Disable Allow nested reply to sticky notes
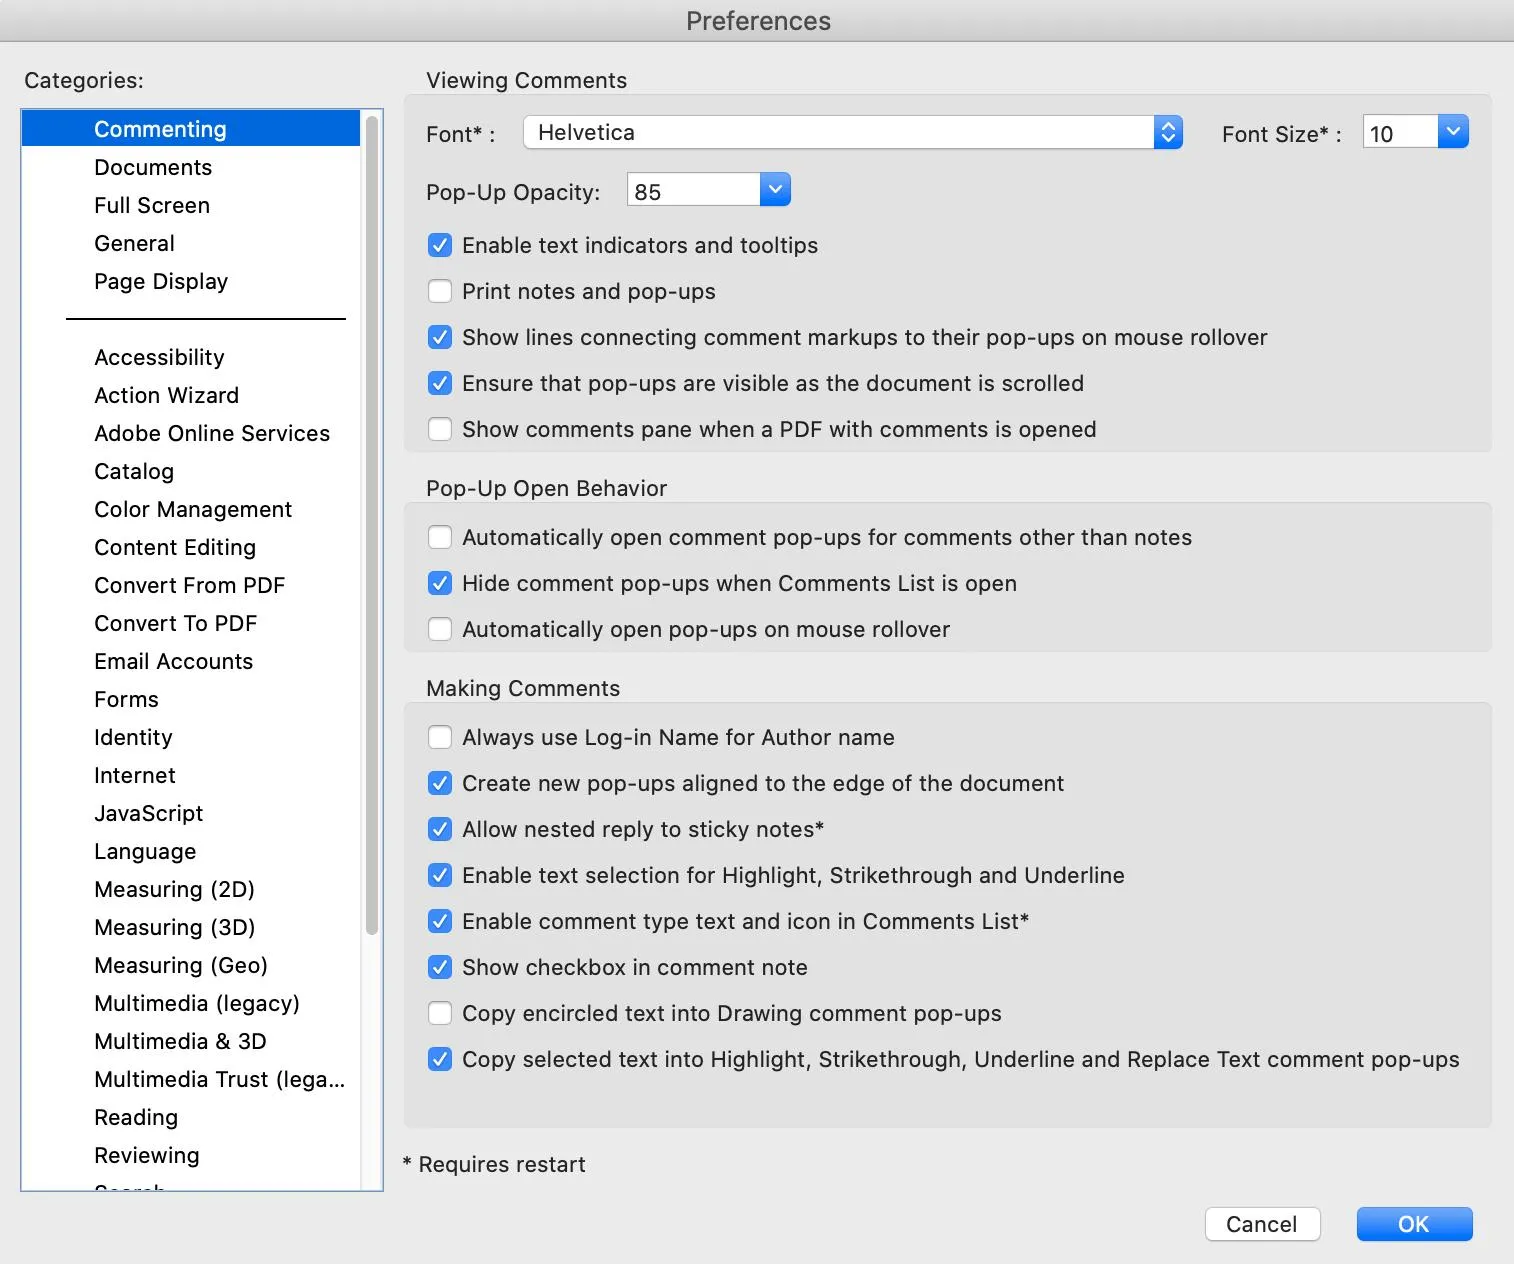 (440, 829)
